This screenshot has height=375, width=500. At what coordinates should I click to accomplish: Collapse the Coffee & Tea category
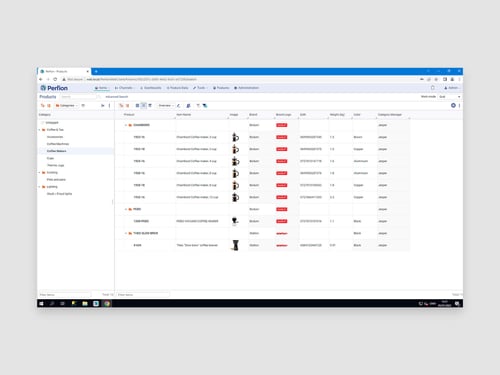(40, 130)
